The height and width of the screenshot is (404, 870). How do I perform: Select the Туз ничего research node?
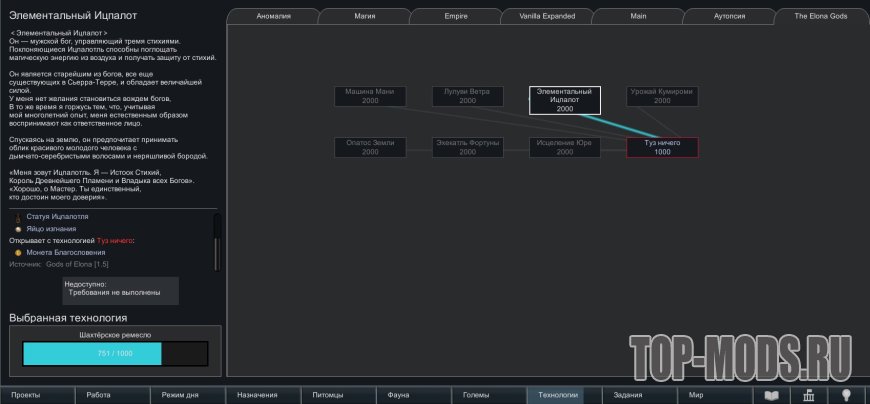(x=662, y=147)
